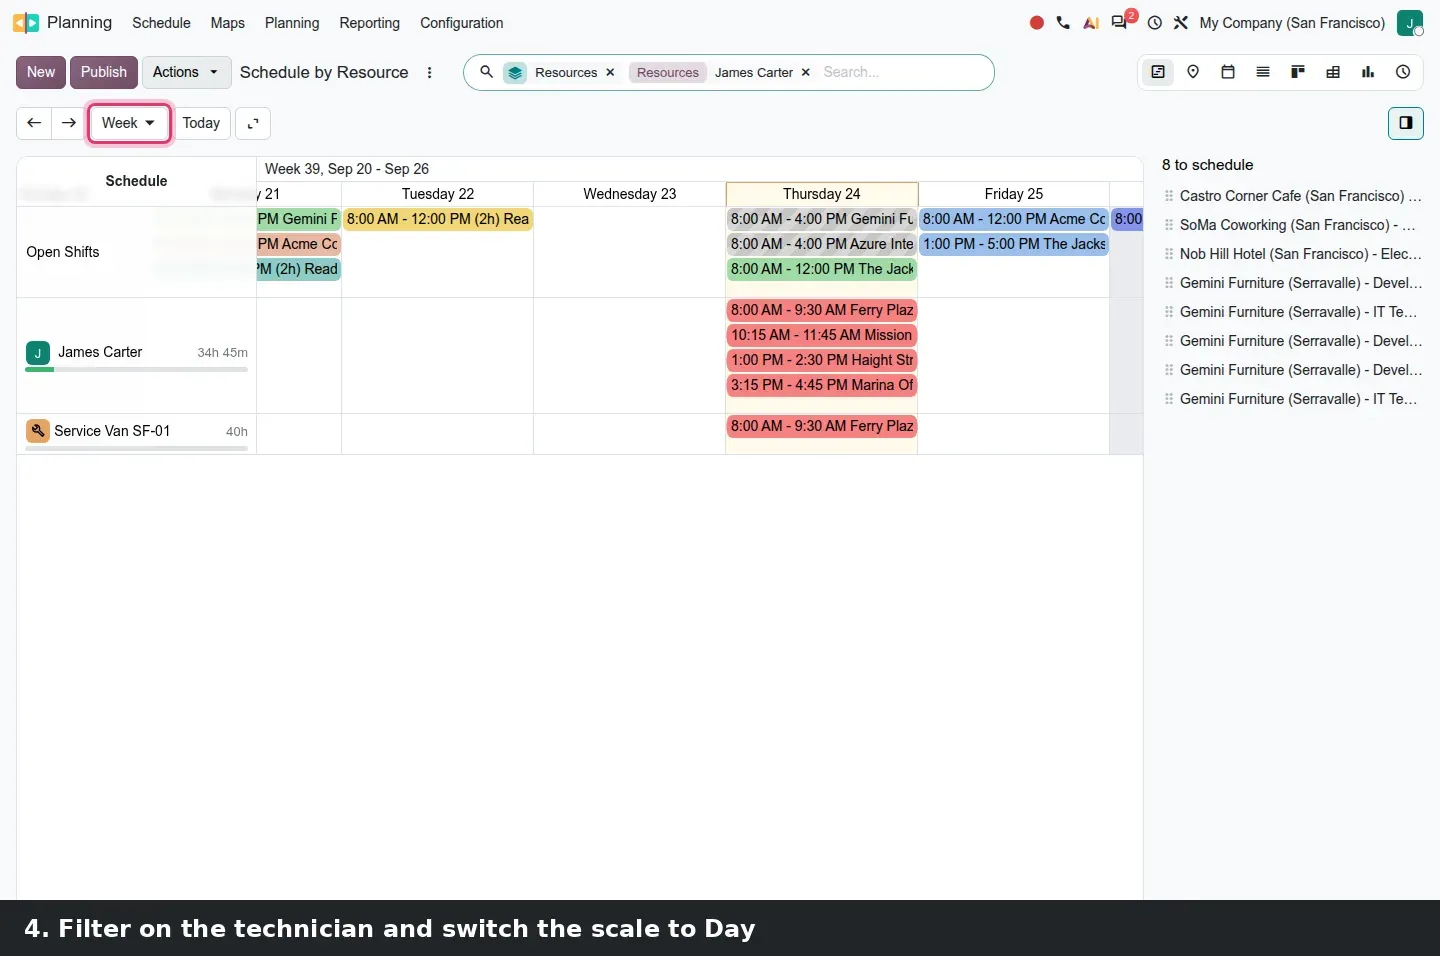This screenshot has height=956, width=1440.
Task: Expand the Gantt rows icon button
Action: click(253, 123)
